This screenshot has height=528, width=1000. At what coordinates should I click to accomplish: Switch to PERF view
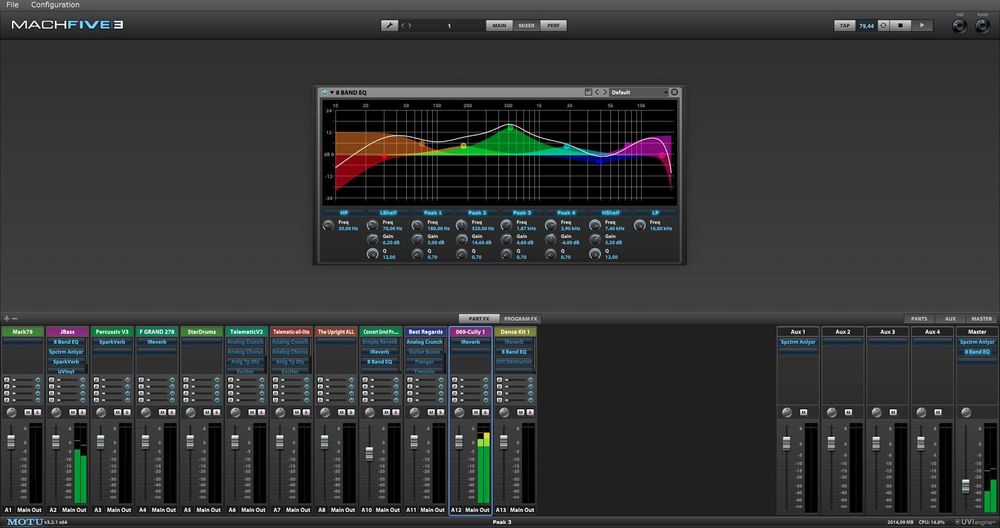pos(554,26)
